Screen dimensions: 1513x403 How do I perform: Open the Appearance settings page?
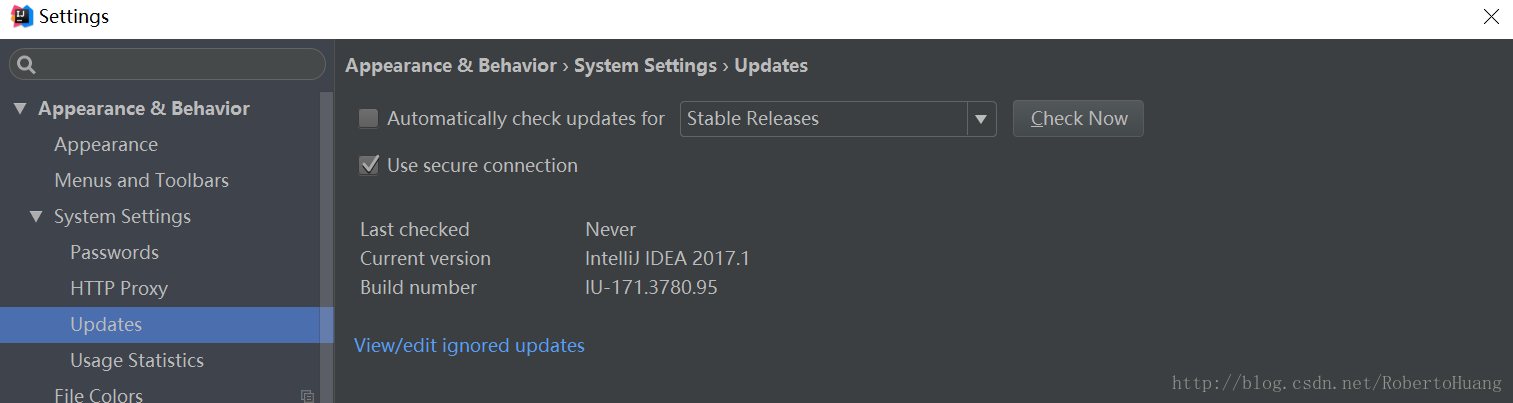tap(106, 145)
